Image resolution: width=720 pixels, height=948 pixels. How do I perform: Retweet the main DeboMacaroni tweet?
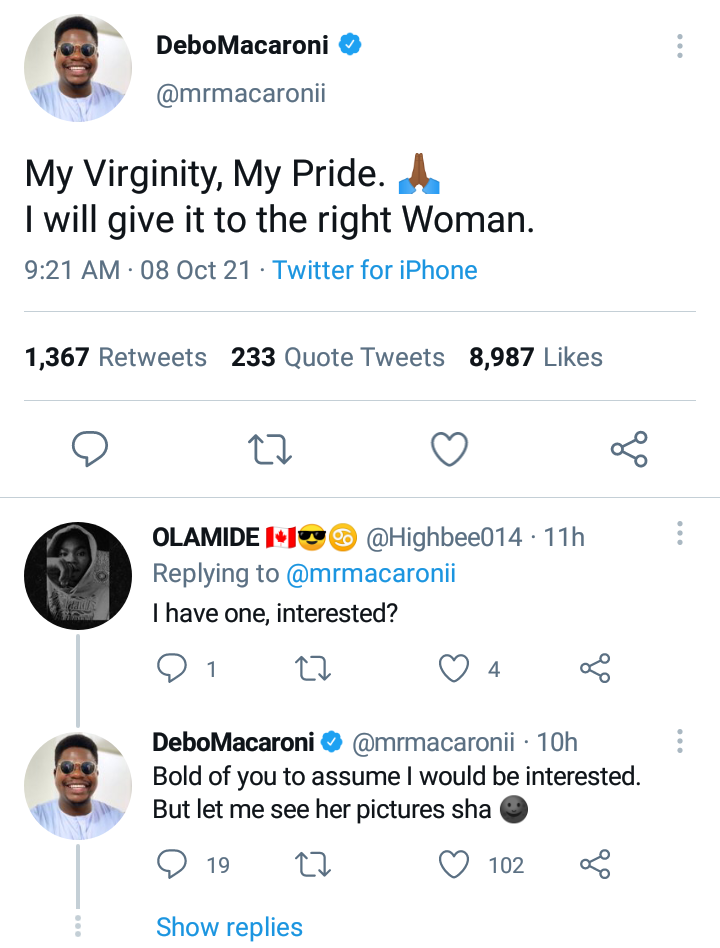point(269,449)
